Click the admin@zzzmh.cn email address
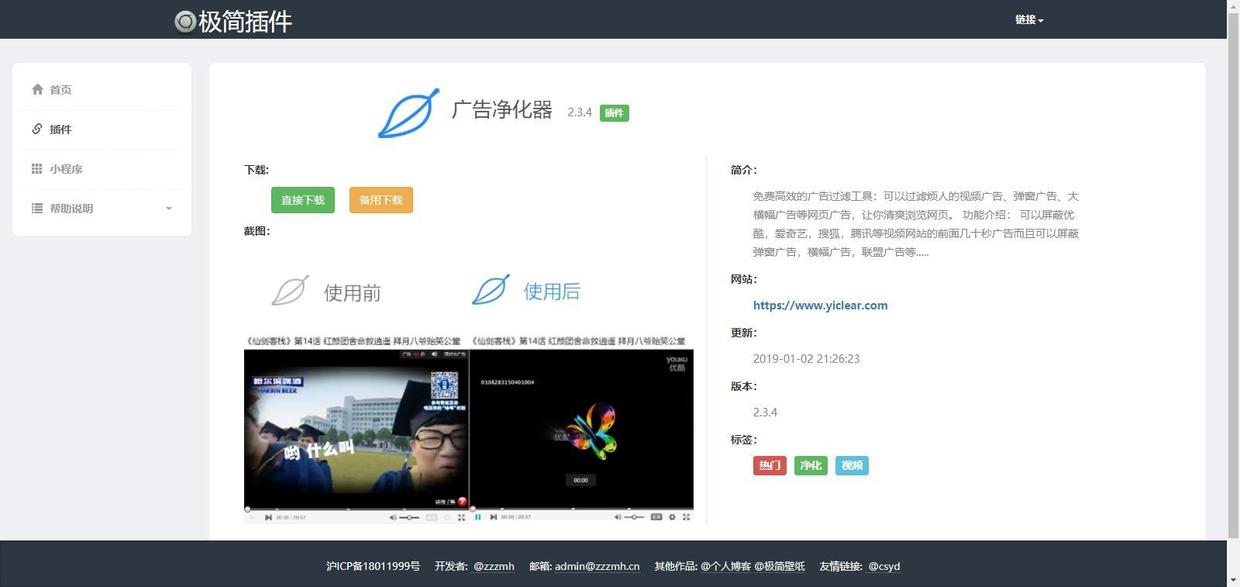This screenshot has height=587, width=1240. click(x=597, y=566)
